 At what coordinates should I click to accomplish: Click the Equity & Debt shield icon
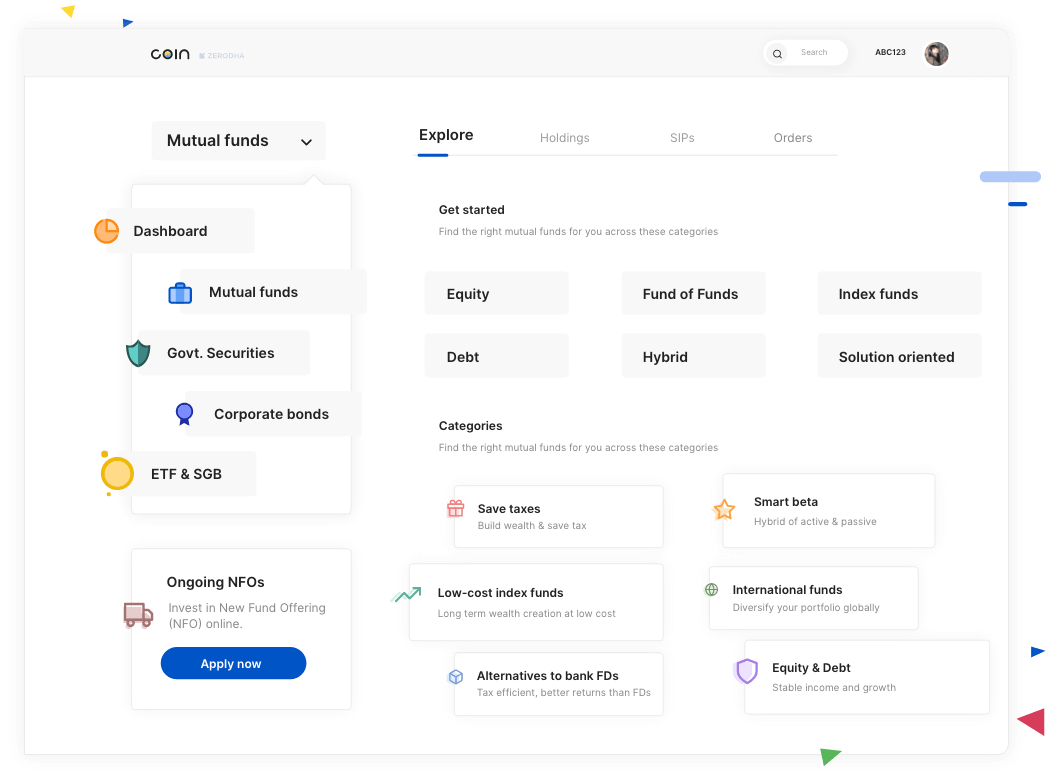746,671
